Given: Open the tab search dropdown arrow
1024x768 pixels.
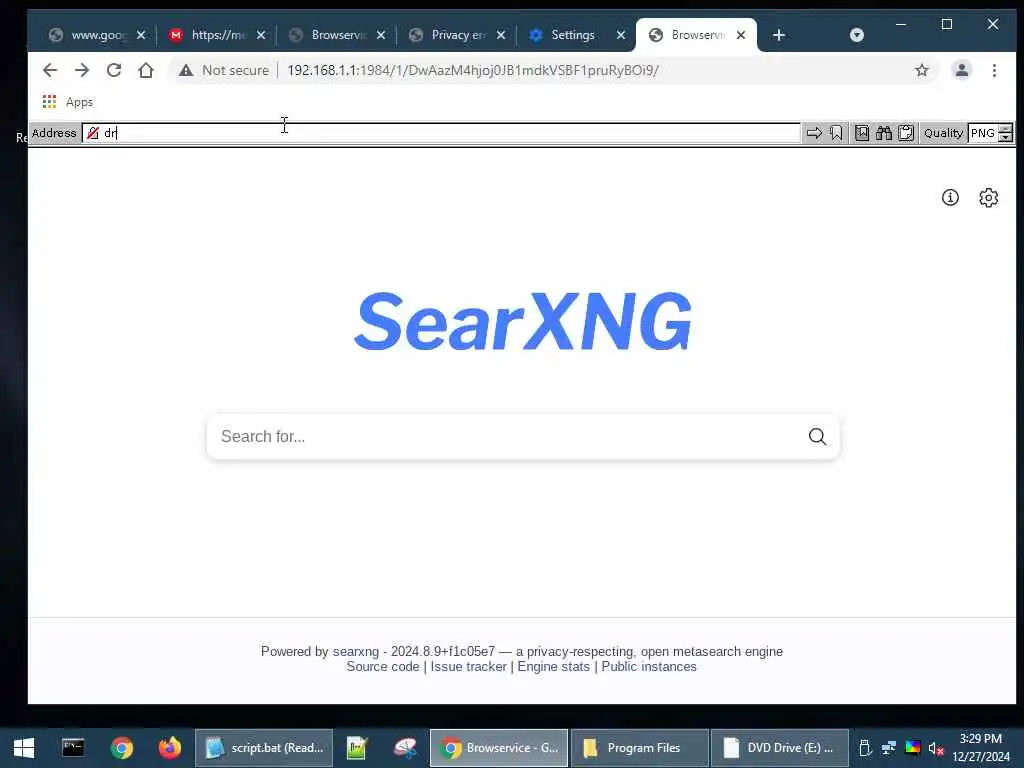Looking at the screenshot, I should (857, 35).
